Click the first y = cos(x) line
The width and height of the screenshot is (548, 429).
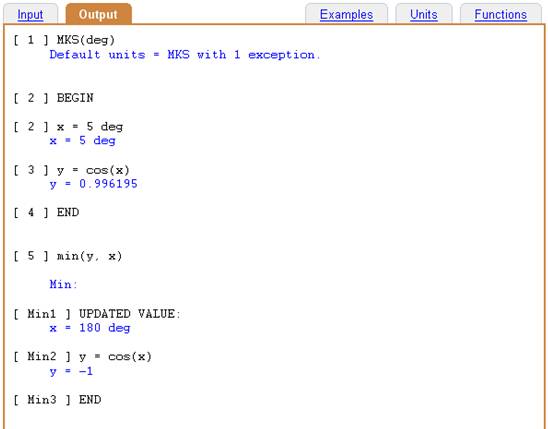72,170
